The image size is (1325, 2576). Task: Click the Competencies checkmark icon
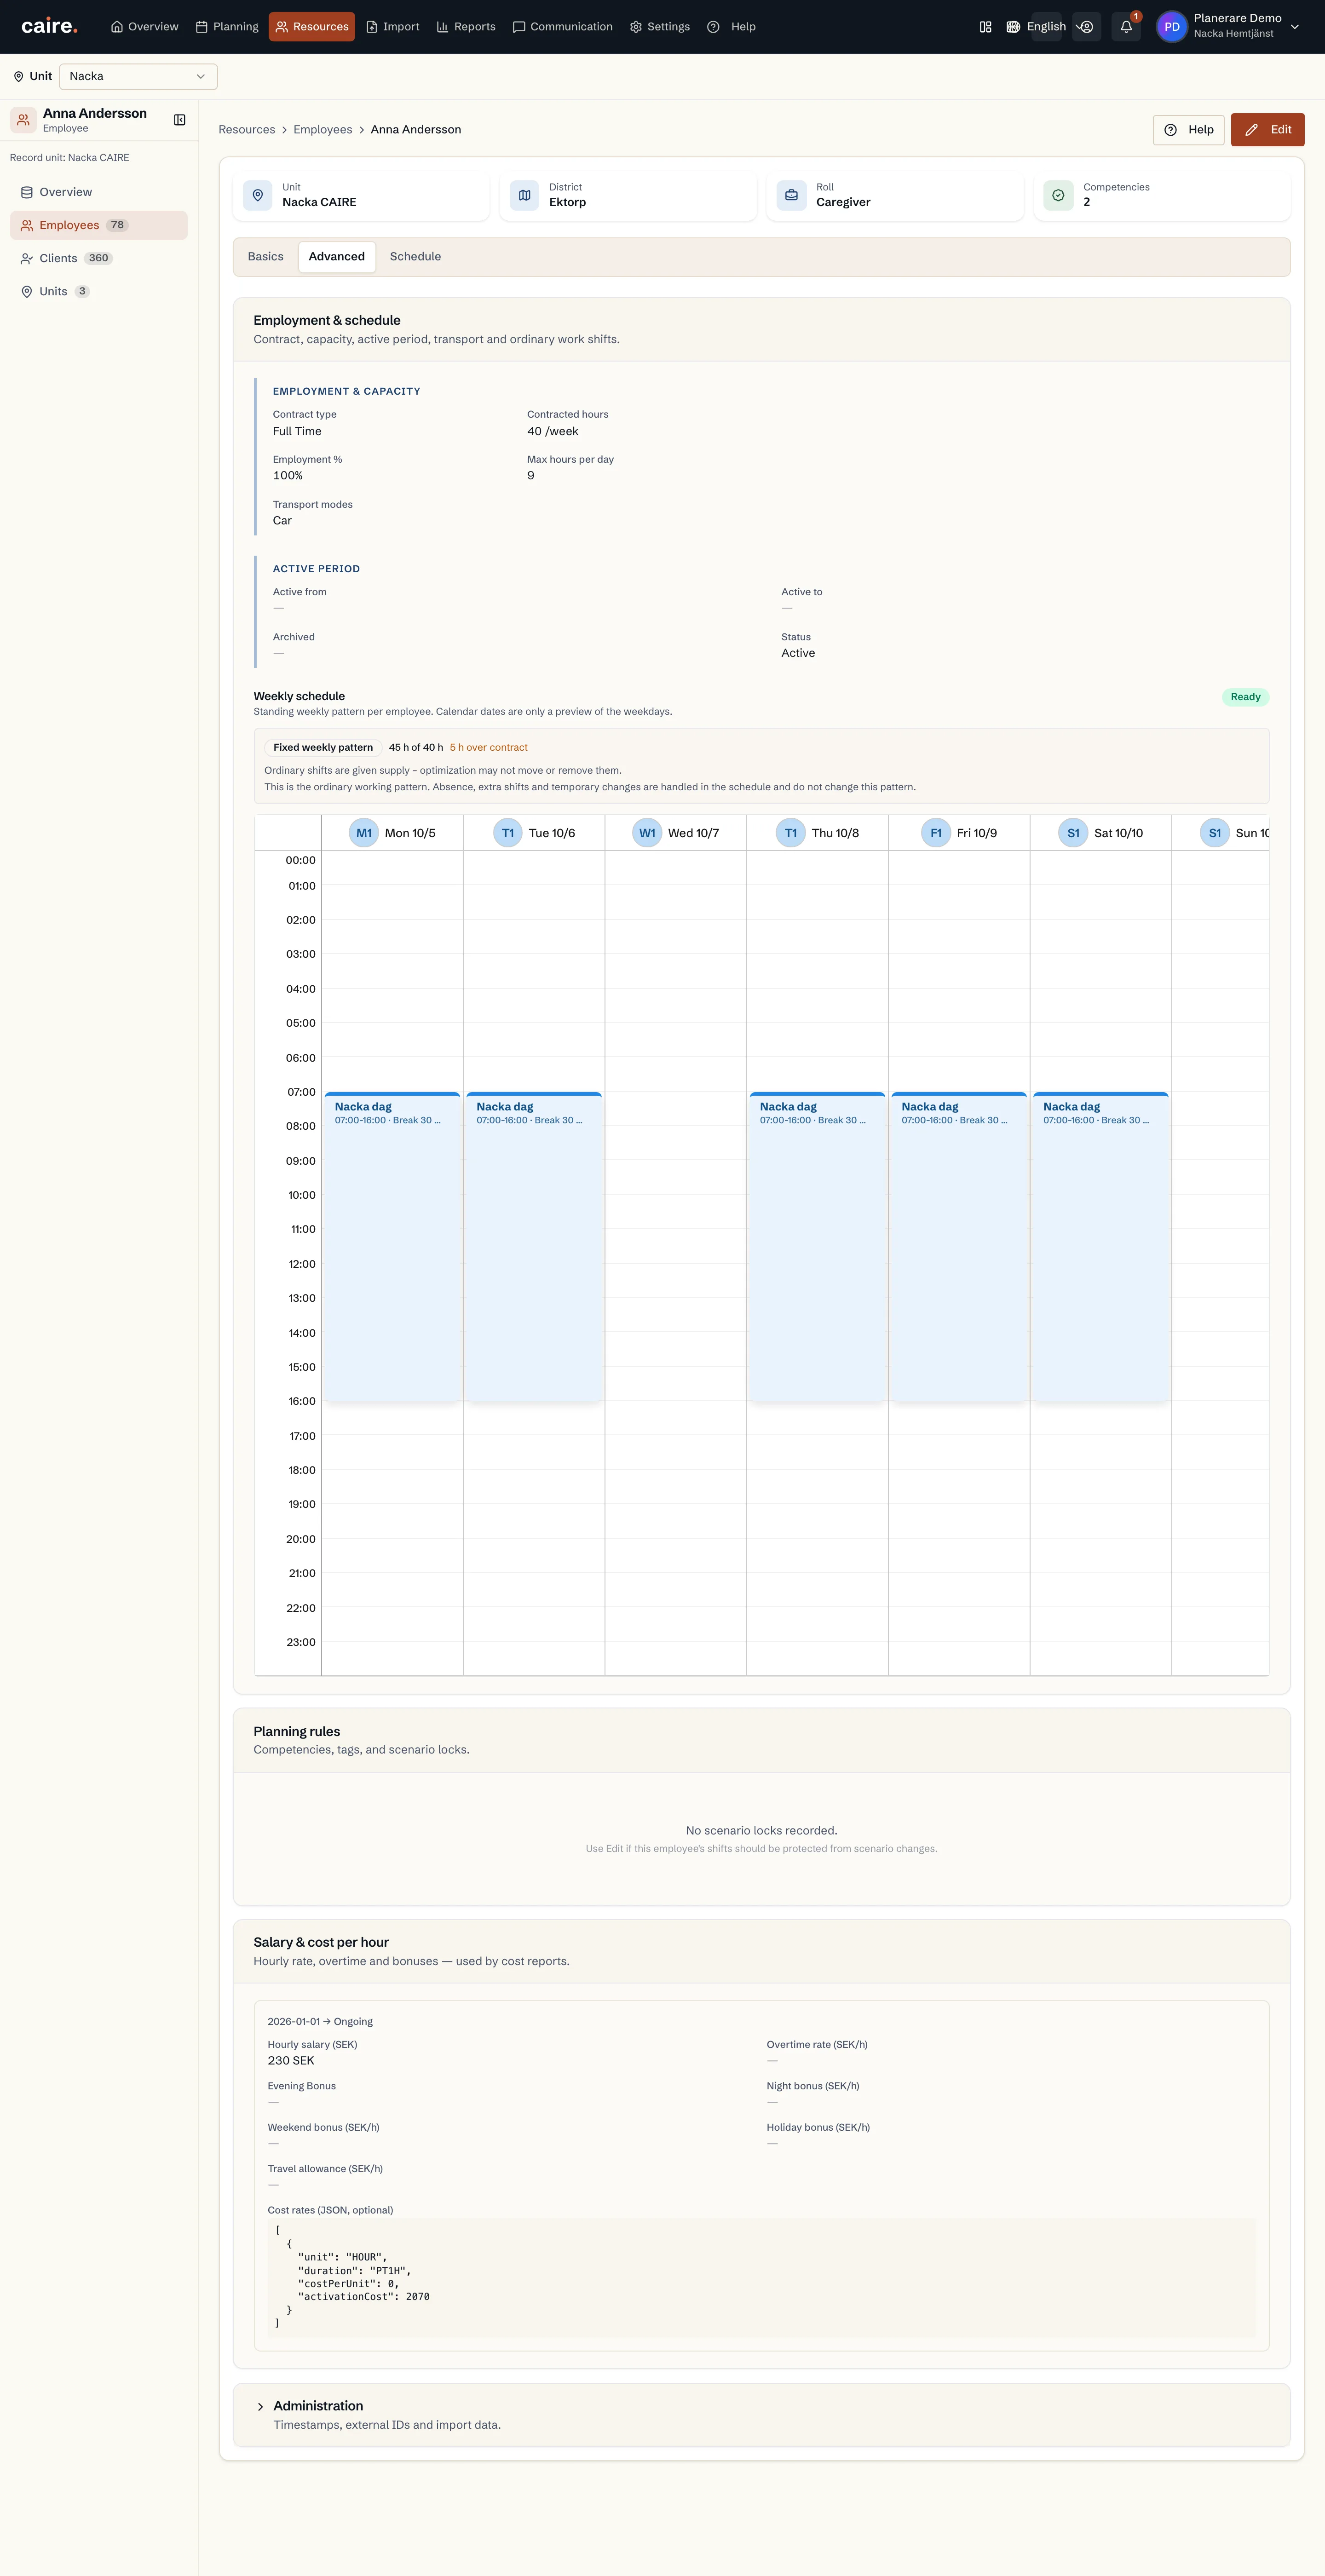(x=1058, y=195)
